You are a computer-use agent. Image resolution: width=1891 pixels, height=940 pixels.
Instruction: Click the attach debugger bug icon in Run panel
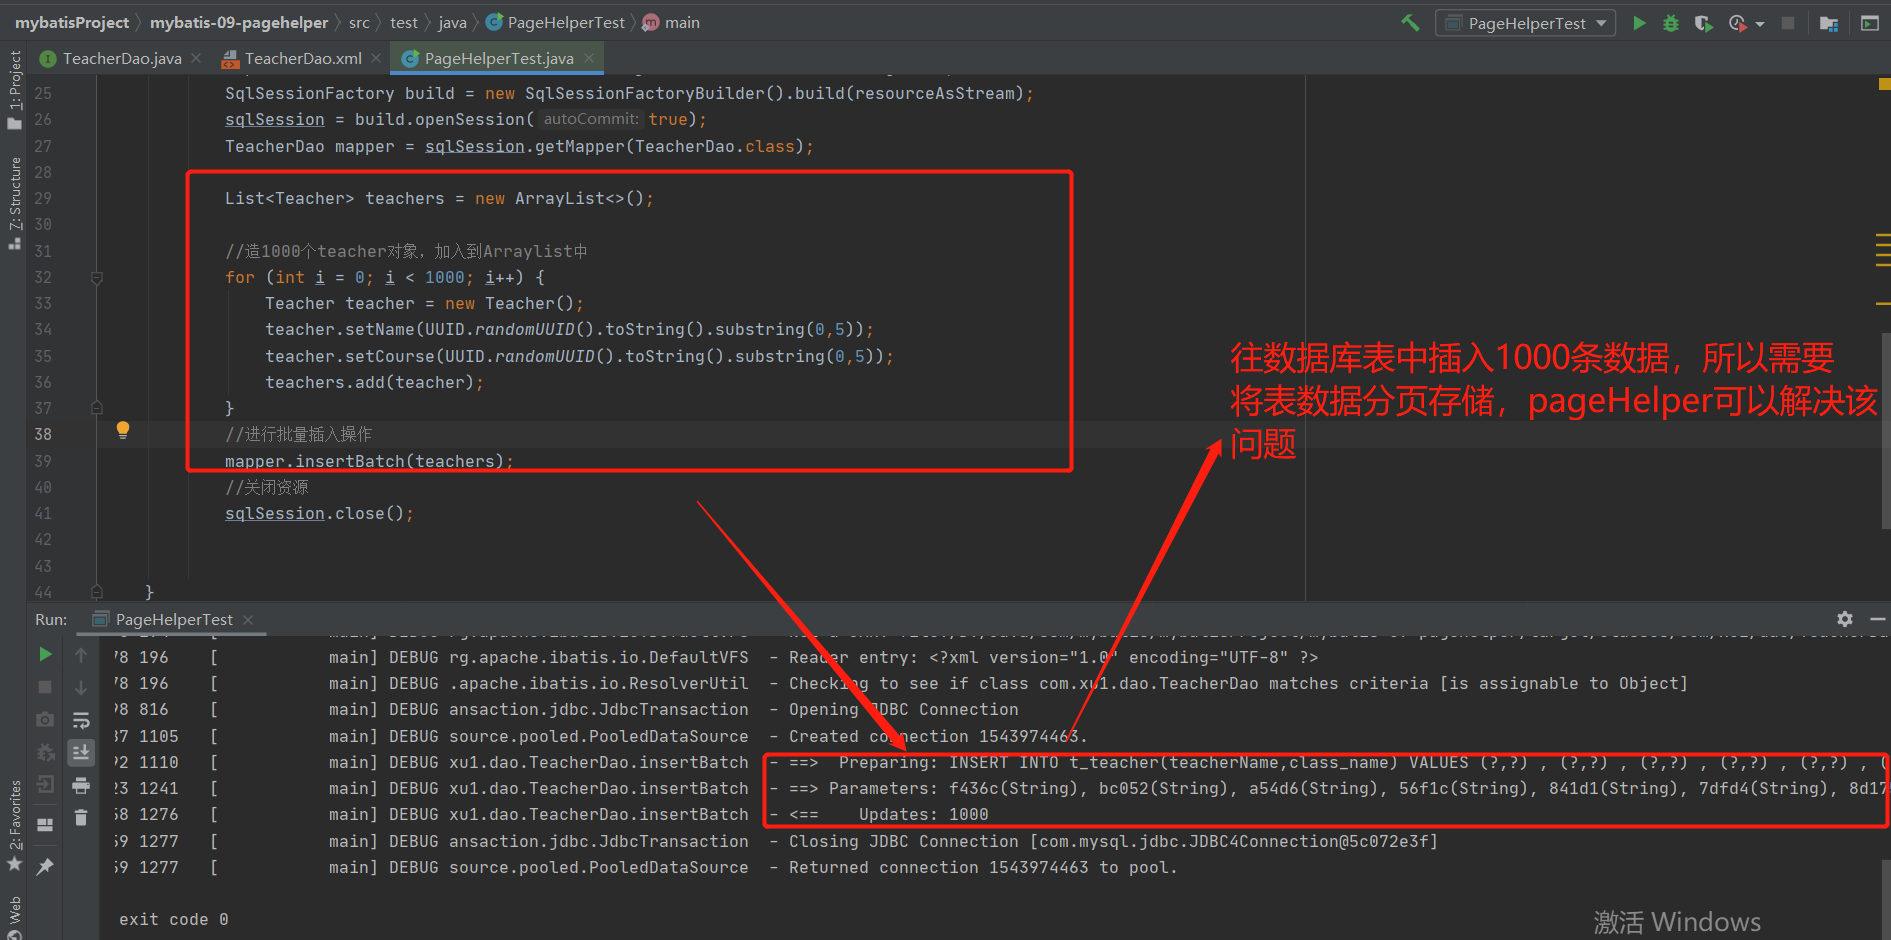[x=45, y=752]
